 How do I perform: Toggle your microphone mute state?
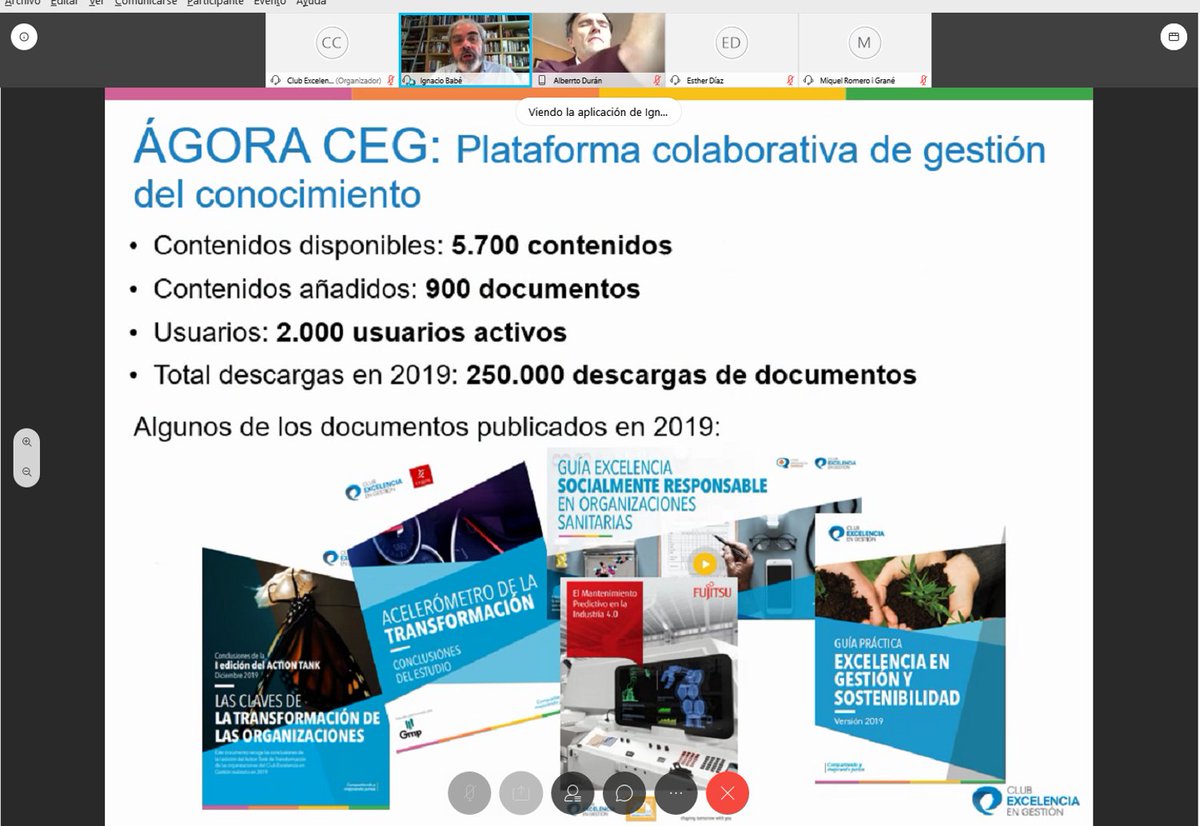point(469,793)
